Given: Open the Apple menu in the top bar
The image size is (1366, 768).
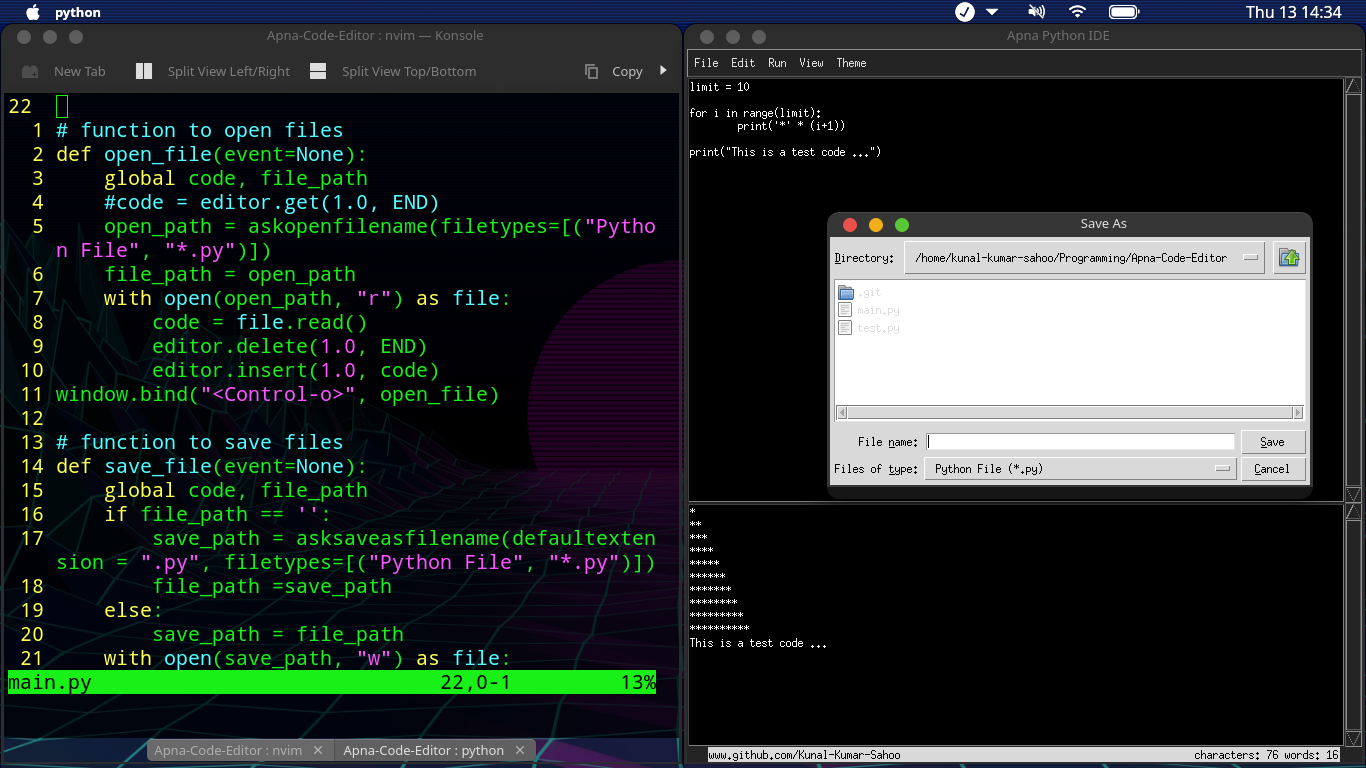Looking at the screenshot, I should pos(32,12).
